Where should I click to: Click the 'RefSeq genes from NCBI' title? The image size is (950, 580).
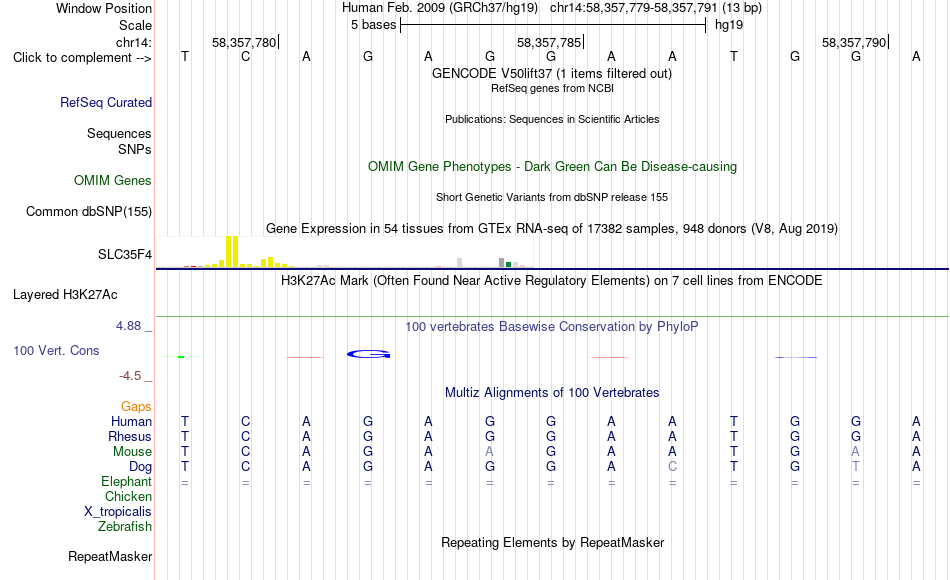553,88
